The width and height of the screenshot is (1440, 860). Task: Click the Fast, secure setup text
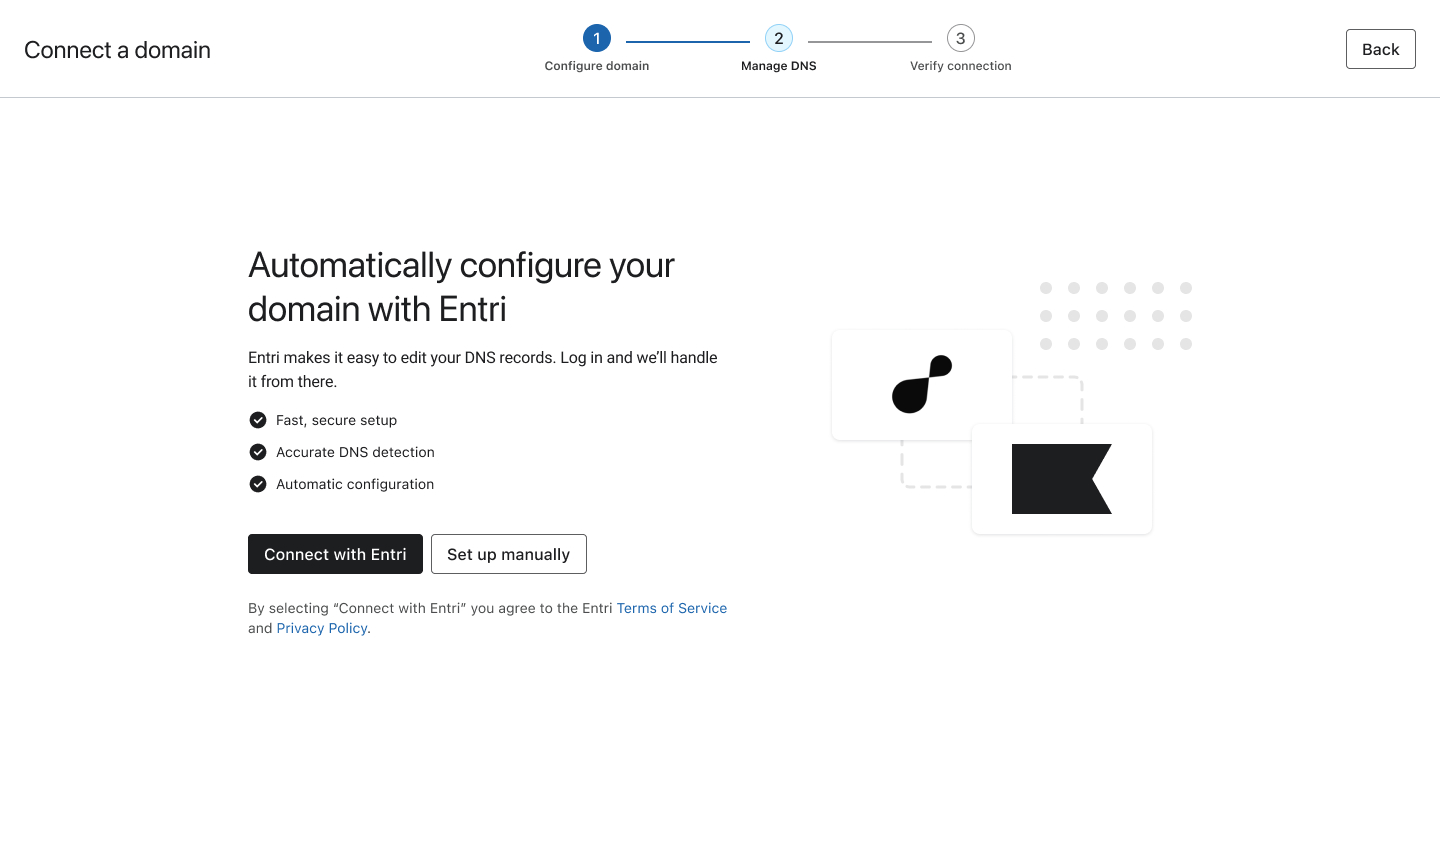pos(336,420)
